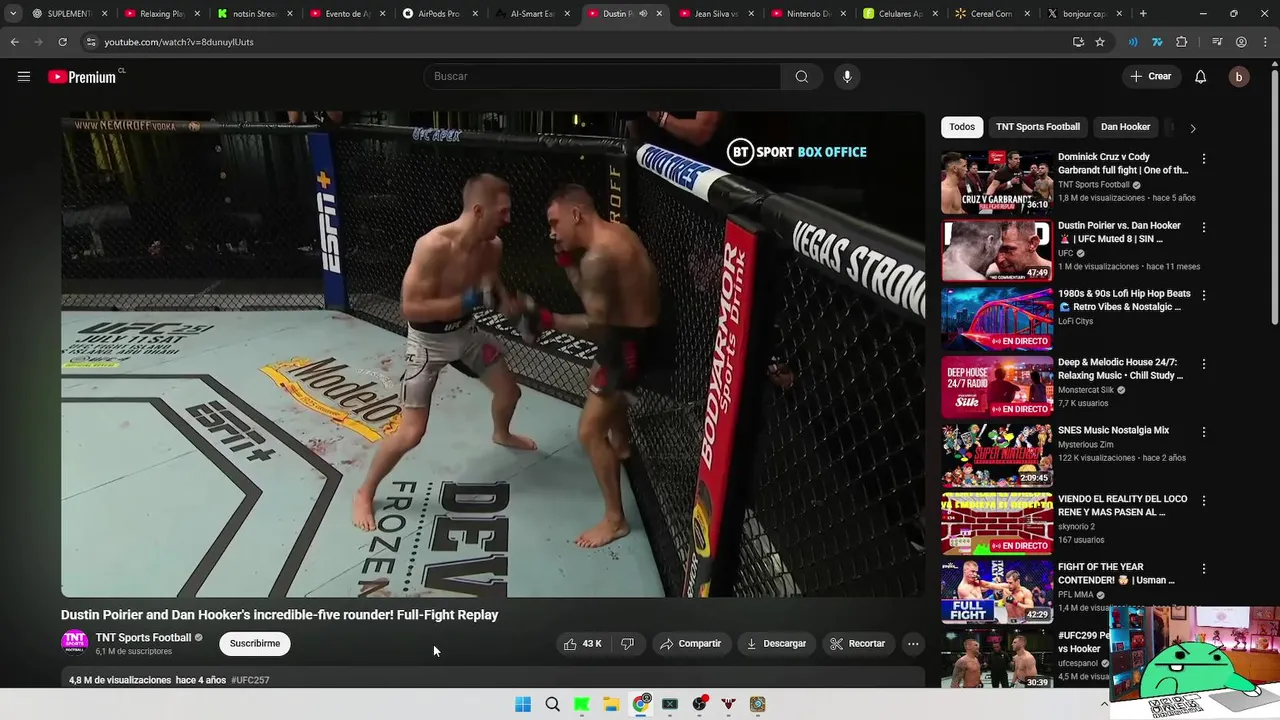Select the Dan Hooker filter chip
1280x720 pixels.
pos(1125,127)
